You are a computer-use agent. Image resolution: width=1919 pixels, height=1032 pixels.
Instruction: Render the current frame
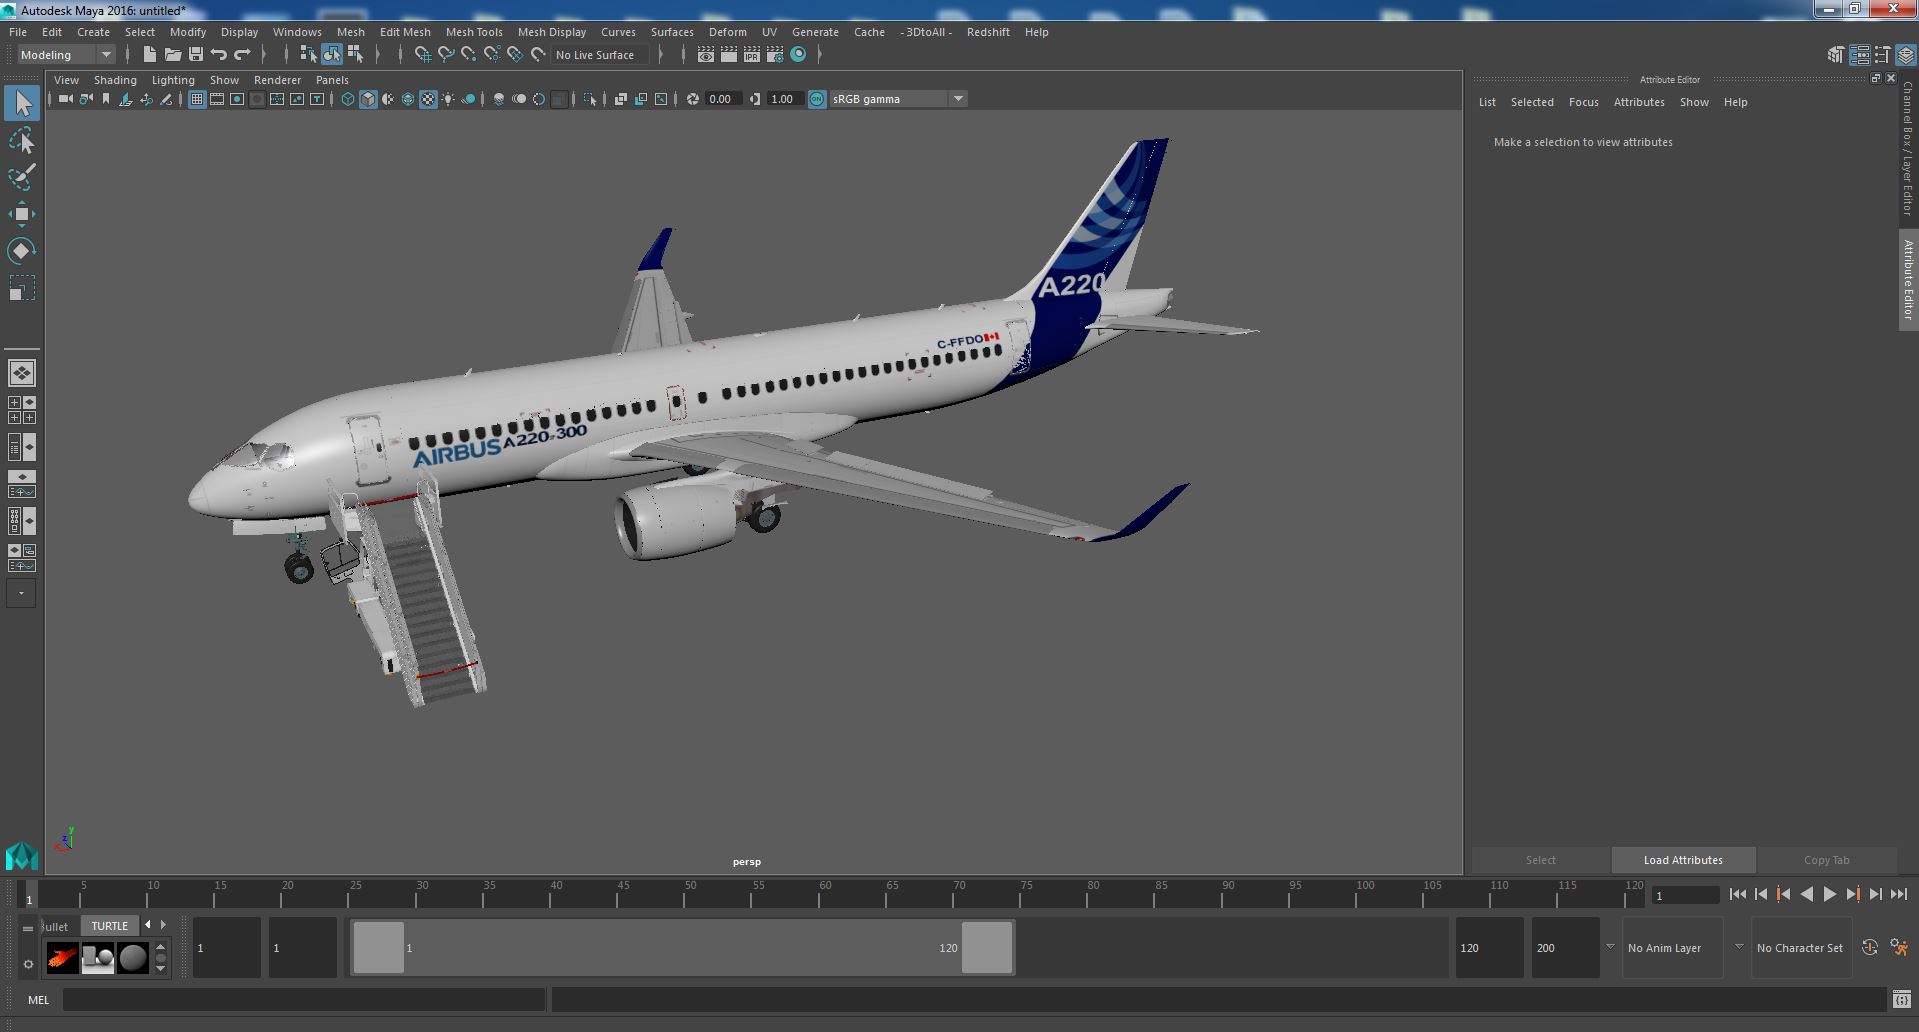coord(729,55)
